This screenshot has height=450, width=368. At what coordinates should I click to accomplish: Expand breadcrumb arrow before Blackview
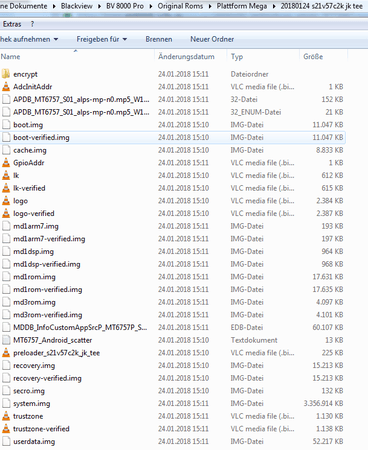point(54,6)
